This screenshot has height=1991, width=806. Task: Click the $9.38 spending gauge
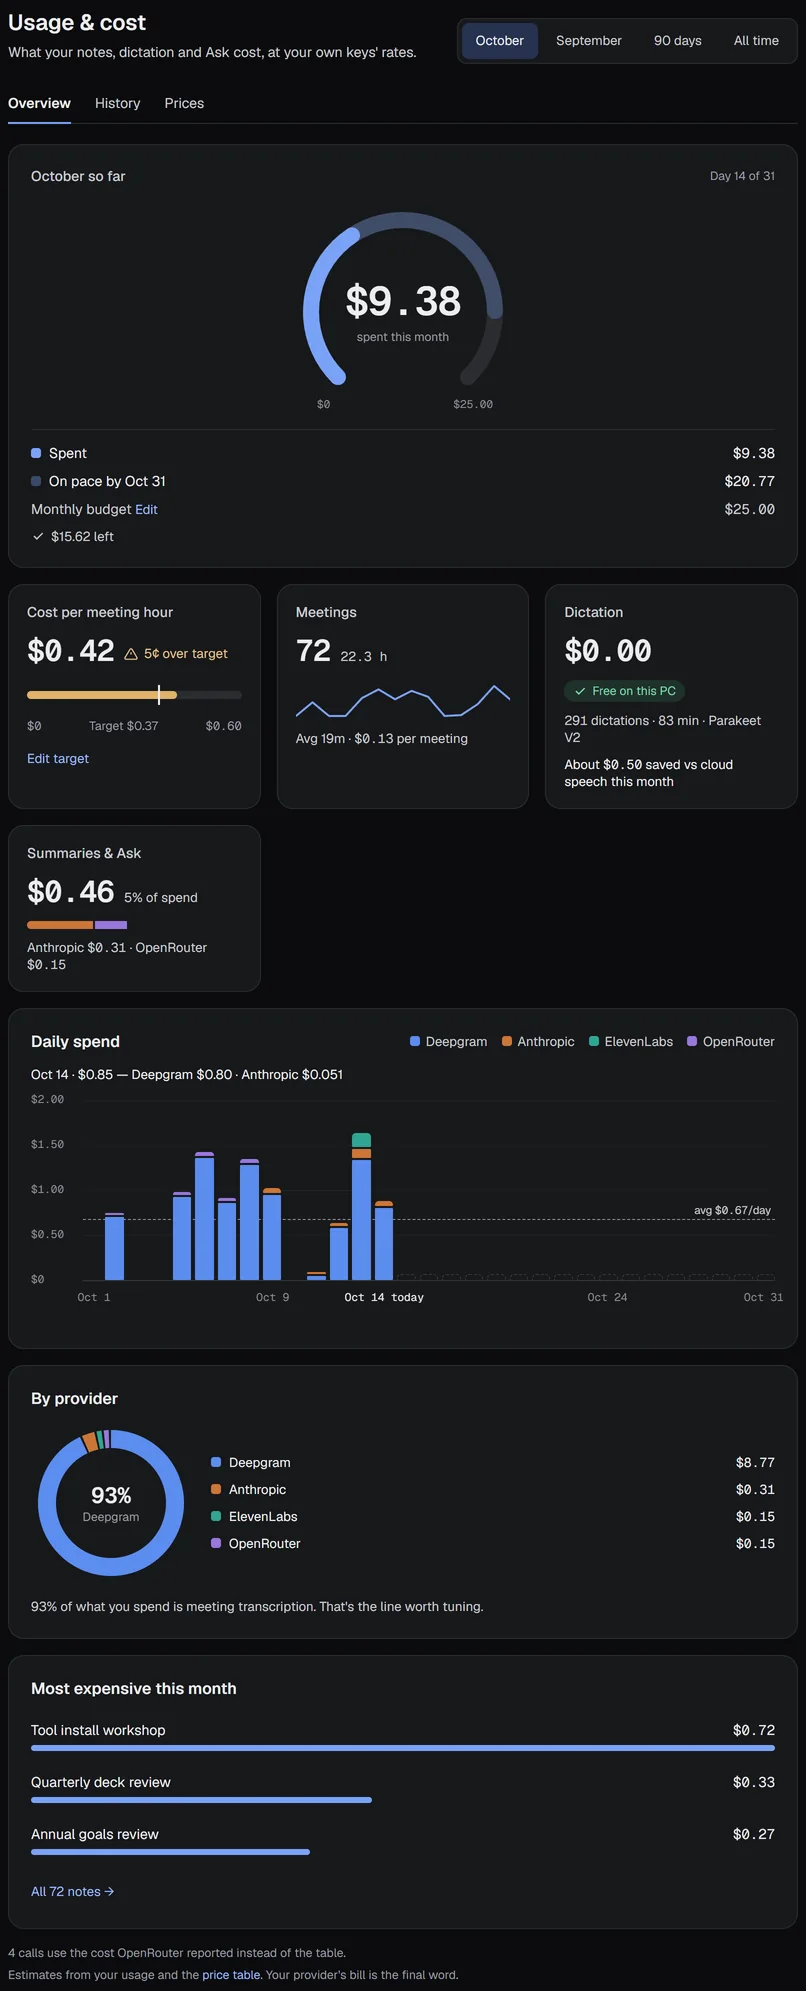pos(403,300)
